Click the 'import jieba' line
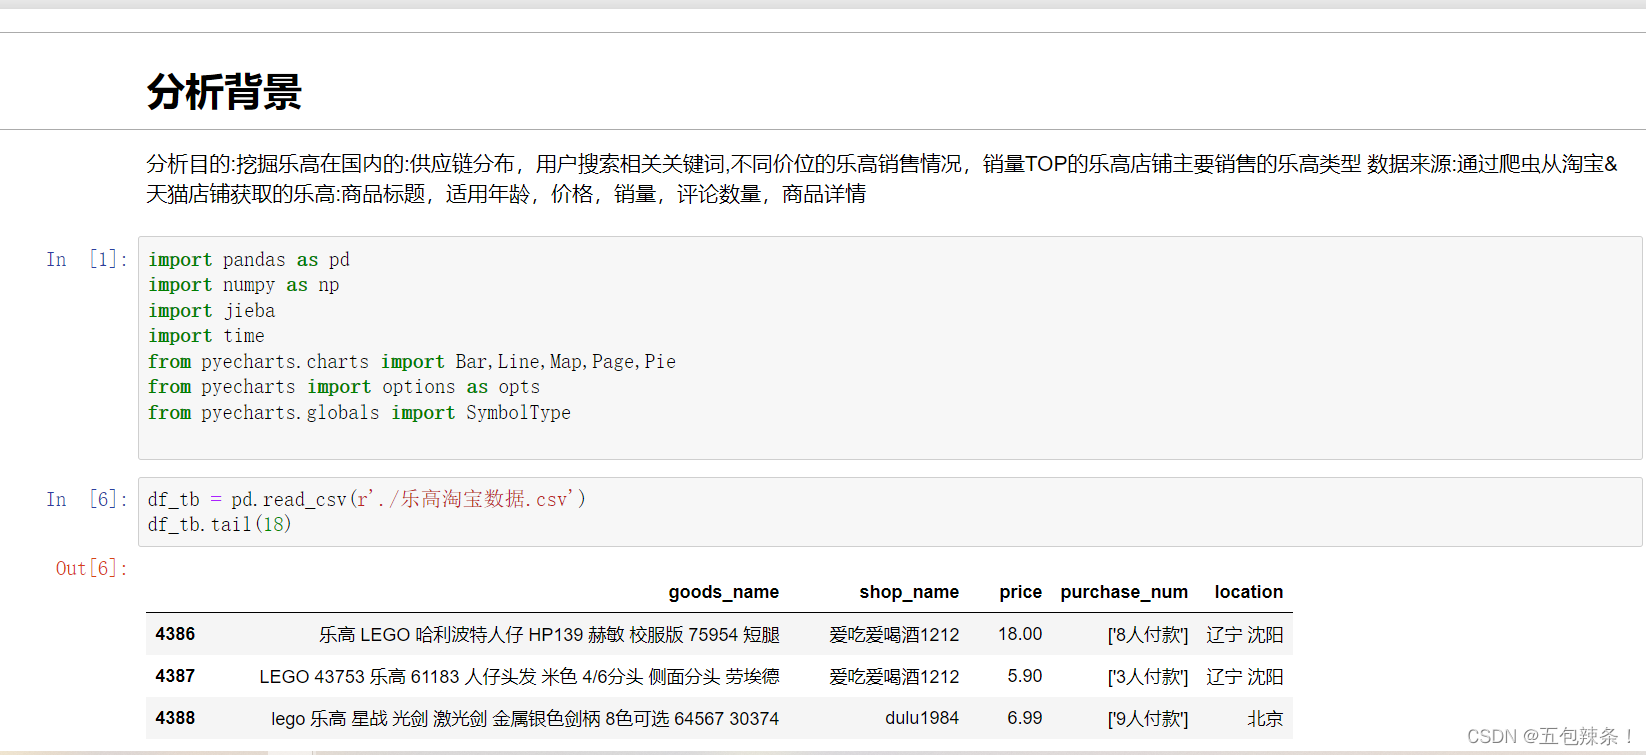This screenshot has height=755, width=1646. pos(212,311)
